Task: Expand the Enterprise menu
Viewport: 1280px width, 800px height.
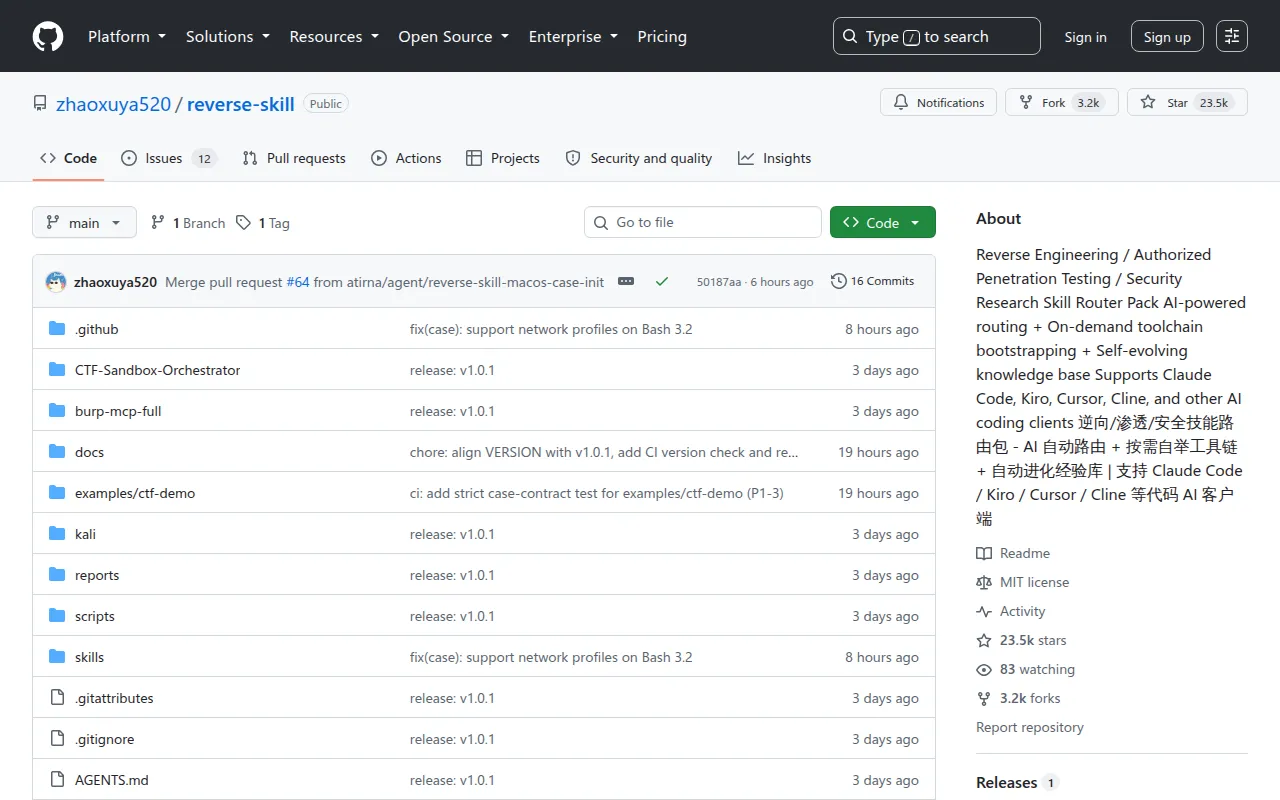Action: [x=573, y=36]
